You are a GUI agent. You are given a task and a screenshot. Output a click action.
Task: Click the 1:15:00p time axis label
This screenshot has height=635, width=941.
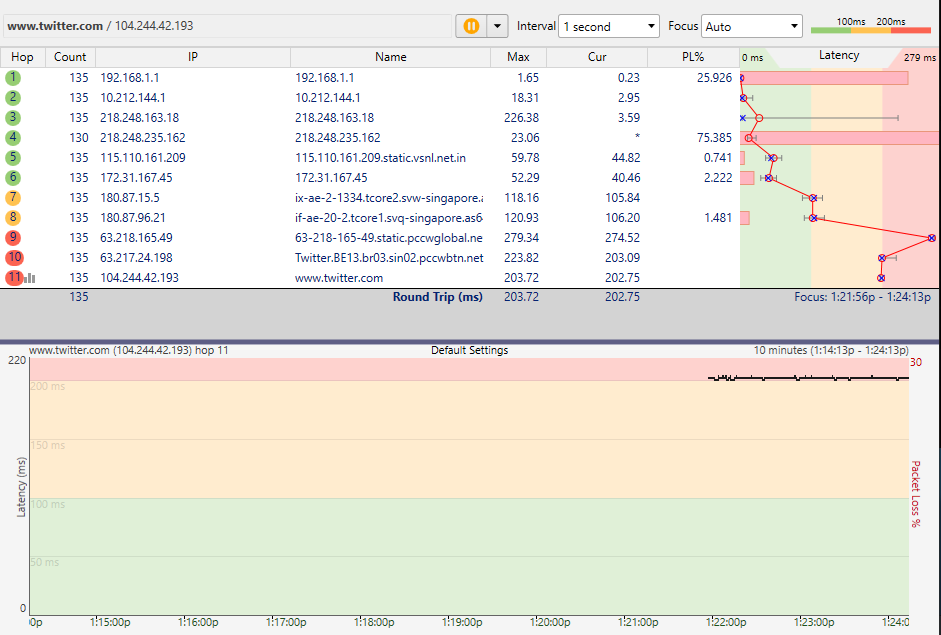tap(110, 622)
